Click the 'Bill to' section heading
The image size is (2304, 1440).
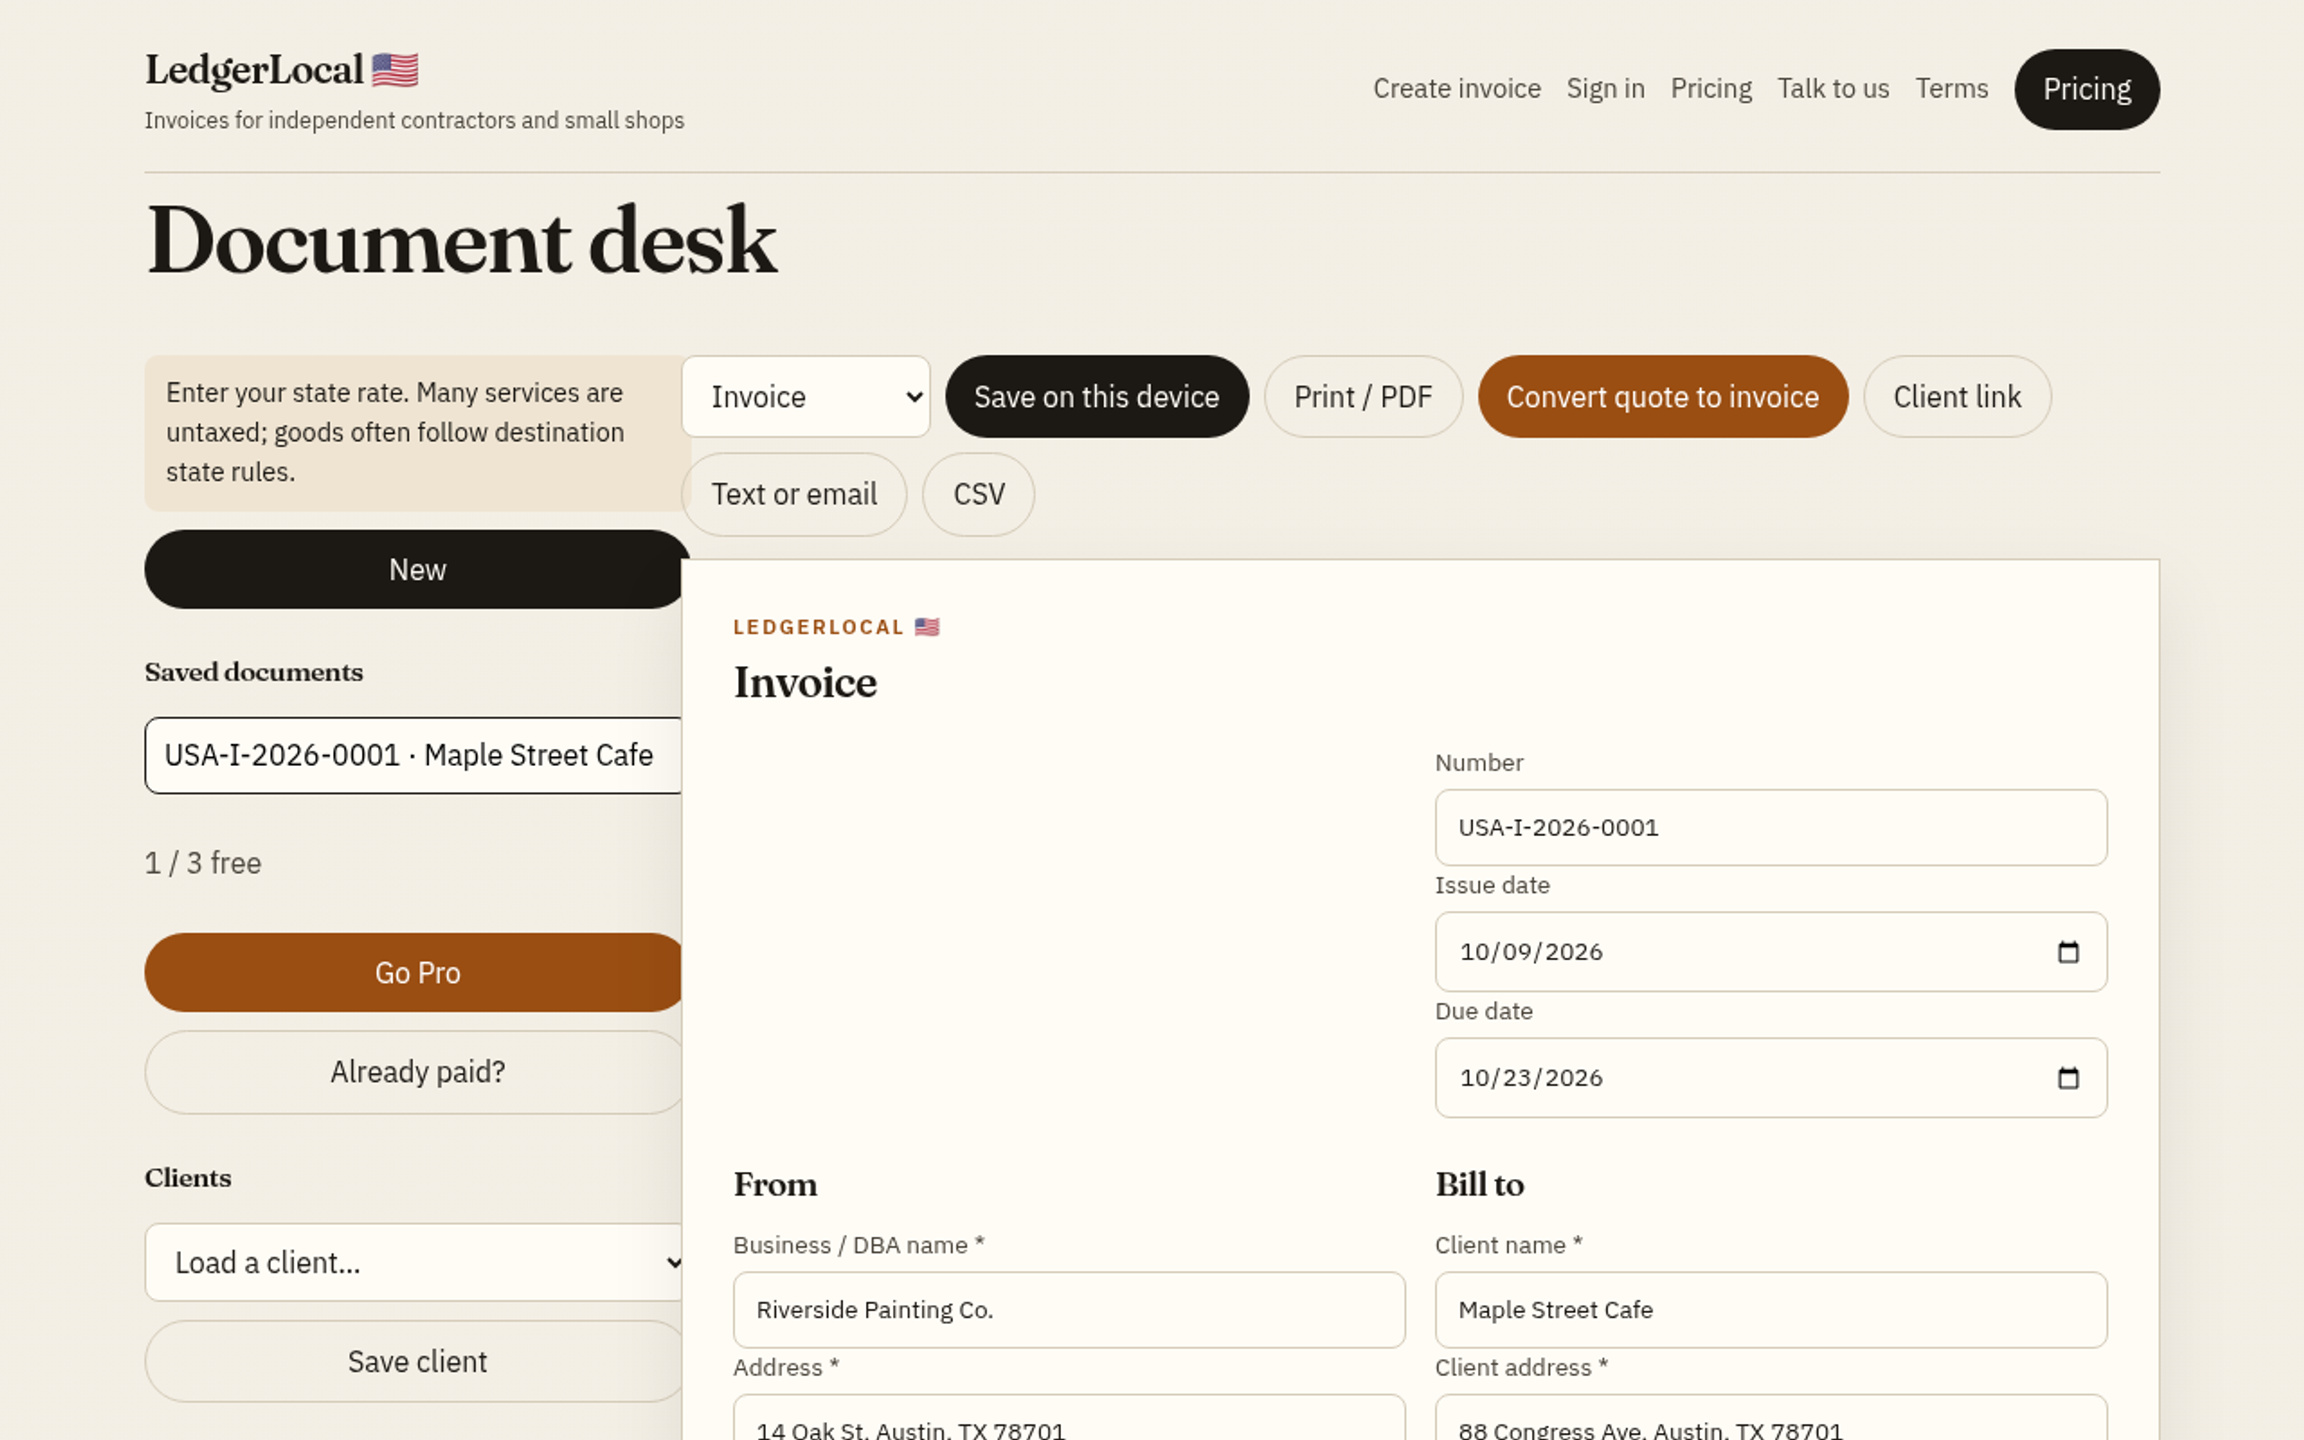tap(1480, 1184)
